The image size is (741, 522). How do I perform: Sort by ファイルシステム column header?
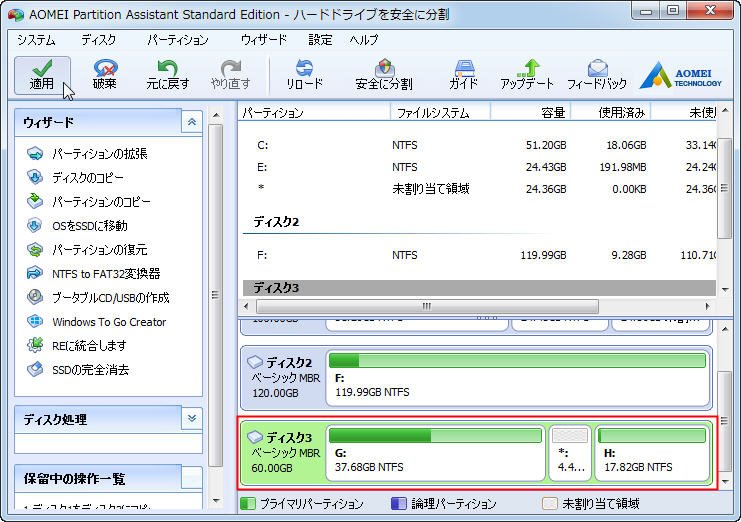pyautogui.click(x=440, y=113)
